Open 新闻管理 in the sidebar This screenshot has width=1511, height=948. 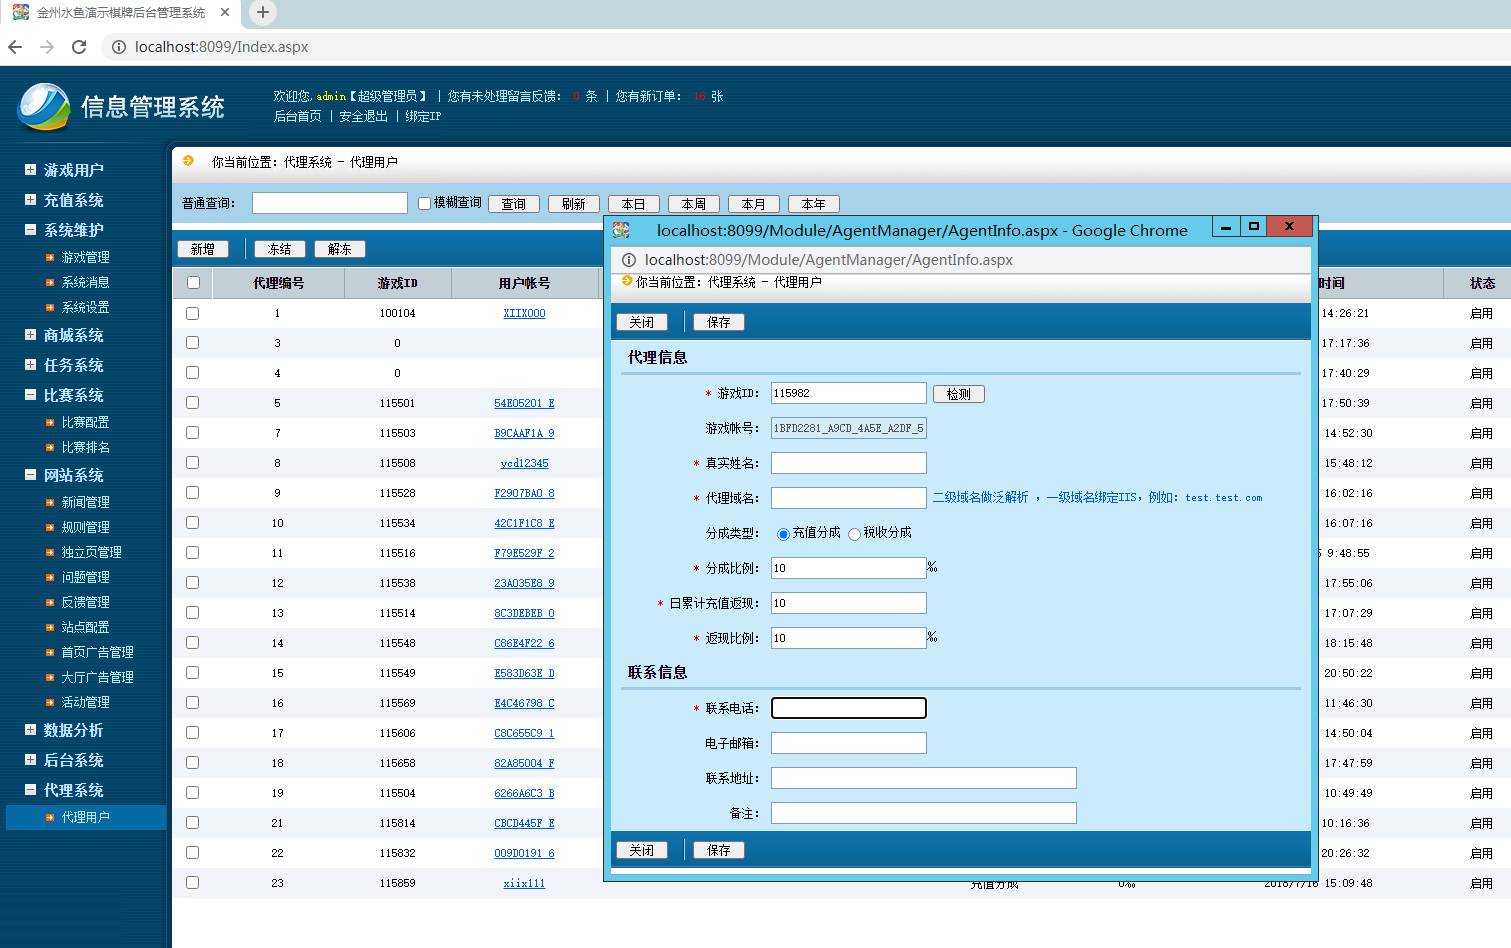click(85, 502)
